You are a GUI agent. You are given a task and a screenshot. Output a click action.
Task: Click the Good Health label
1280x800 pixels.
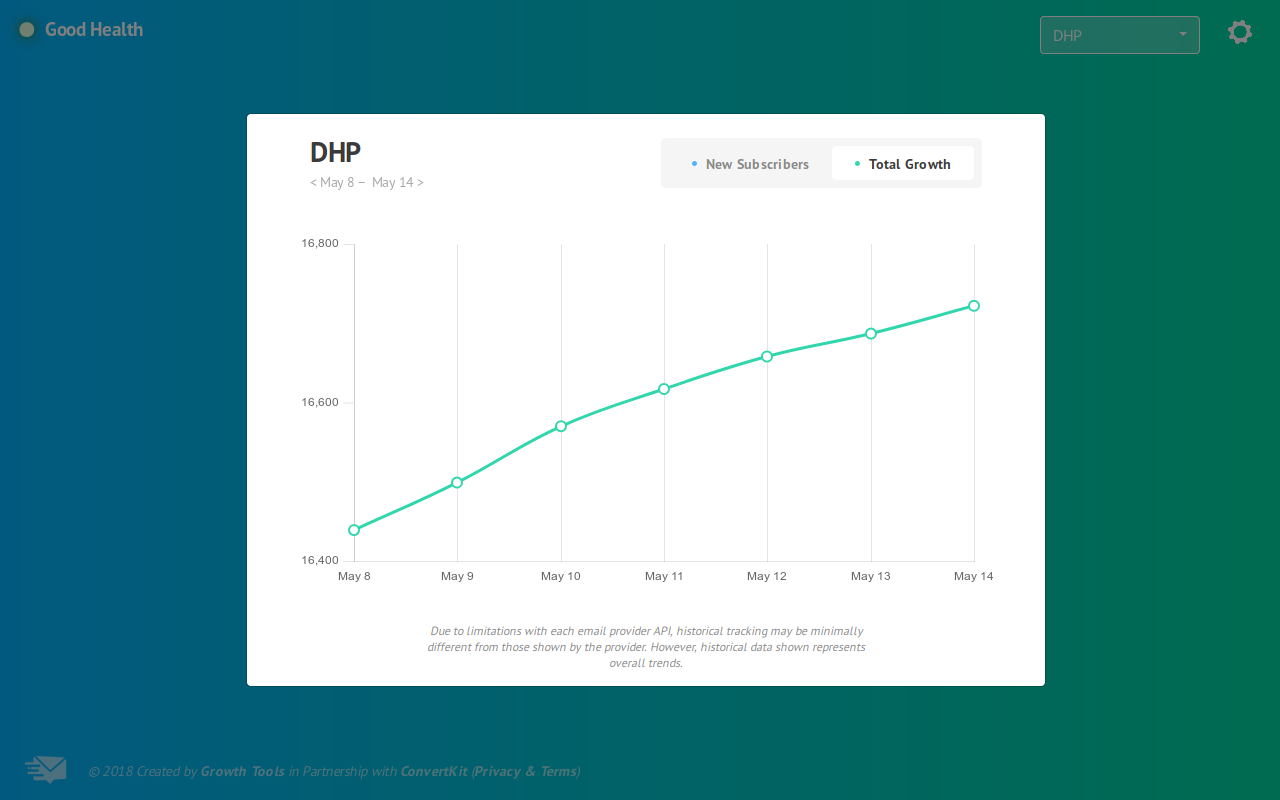94,30
